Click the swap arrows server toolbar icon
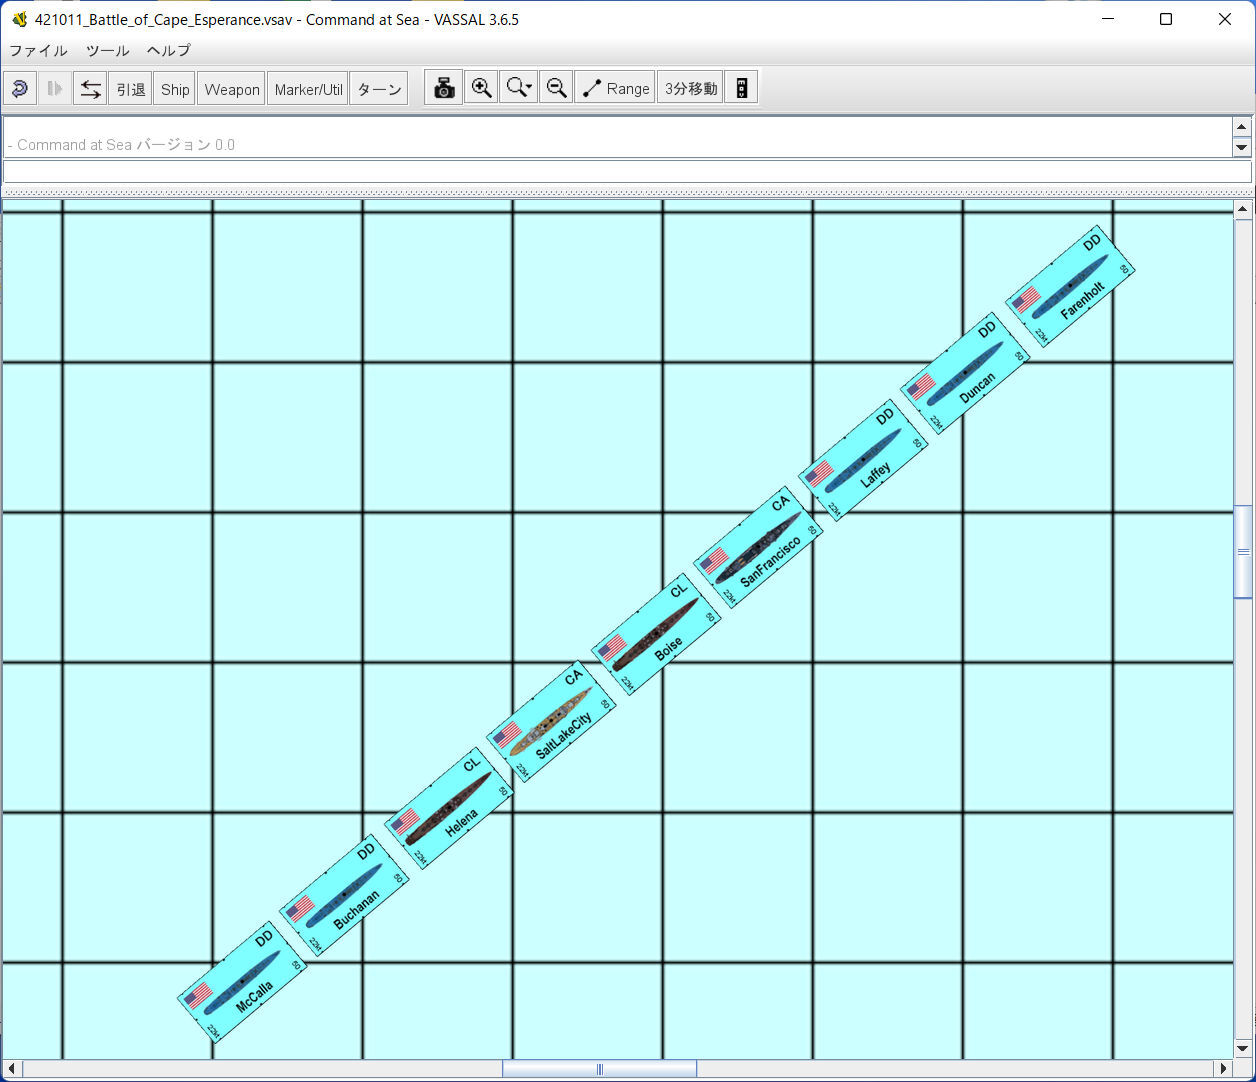Viewport: 1256px width, 1082px height. [x=90, y=89]
